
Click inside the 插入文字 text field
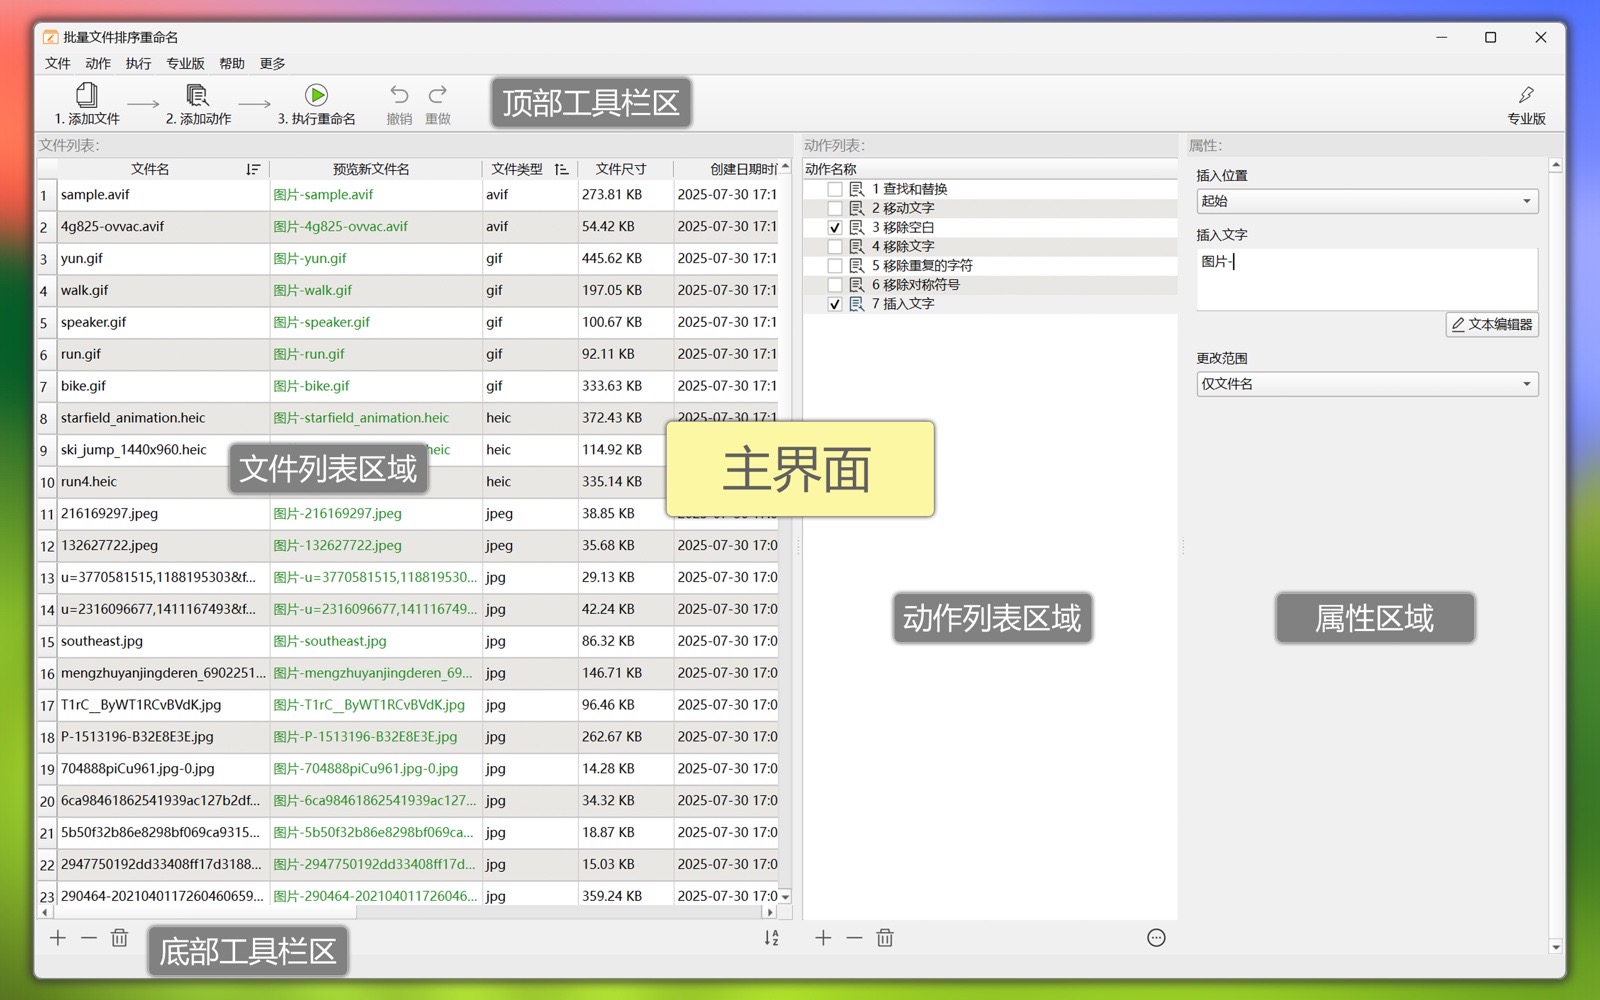point(1366,280)
